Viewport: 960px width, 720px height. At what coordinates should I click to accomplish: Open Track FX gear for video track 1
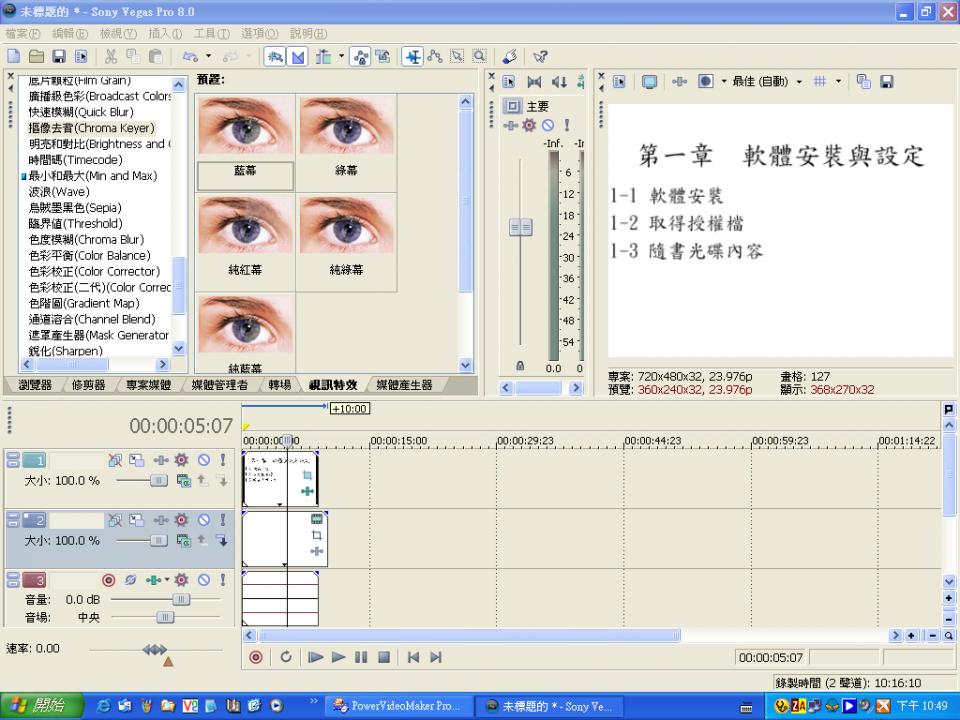click(x=180, y=459)
